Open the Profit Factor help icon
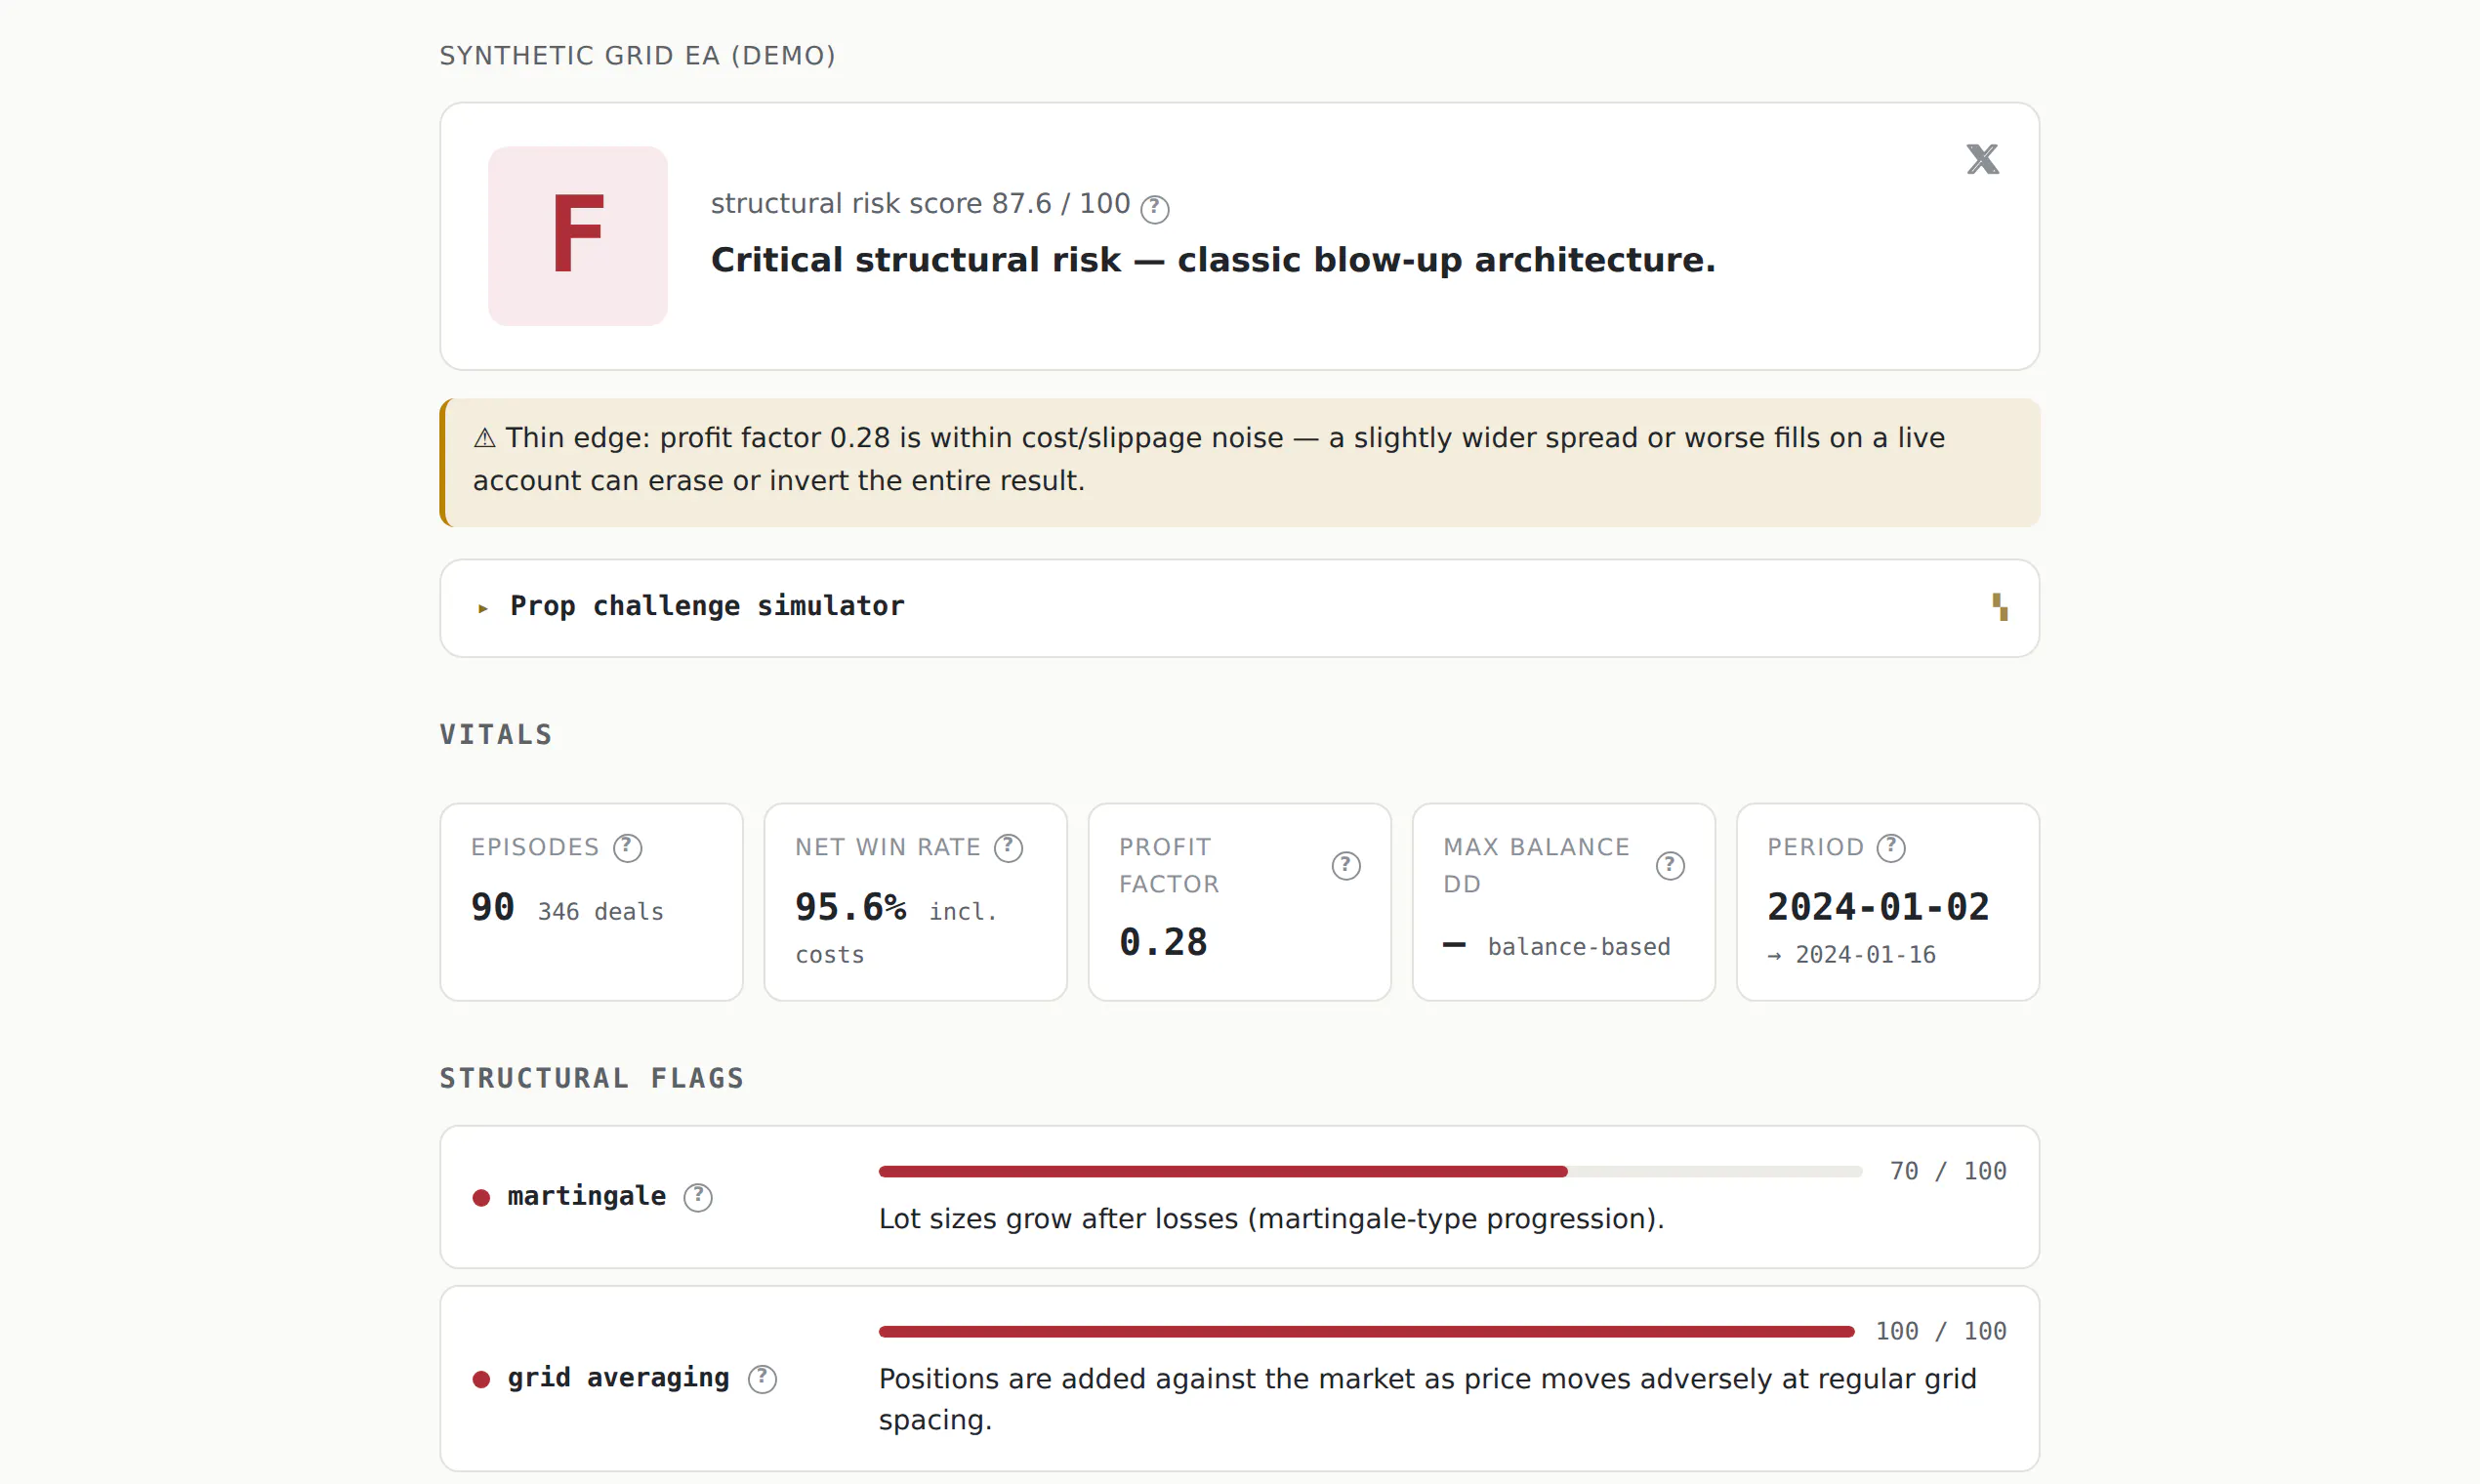The width and height of the screenshot is (2480, 1484). [x=1346, y=866]
